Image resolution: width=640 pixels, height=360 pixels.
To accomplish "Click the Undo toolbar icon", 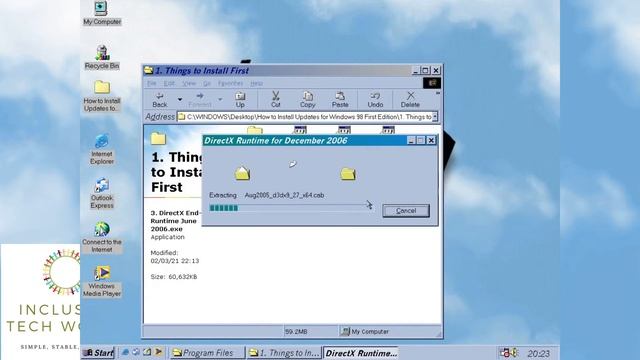I will 375,100.
